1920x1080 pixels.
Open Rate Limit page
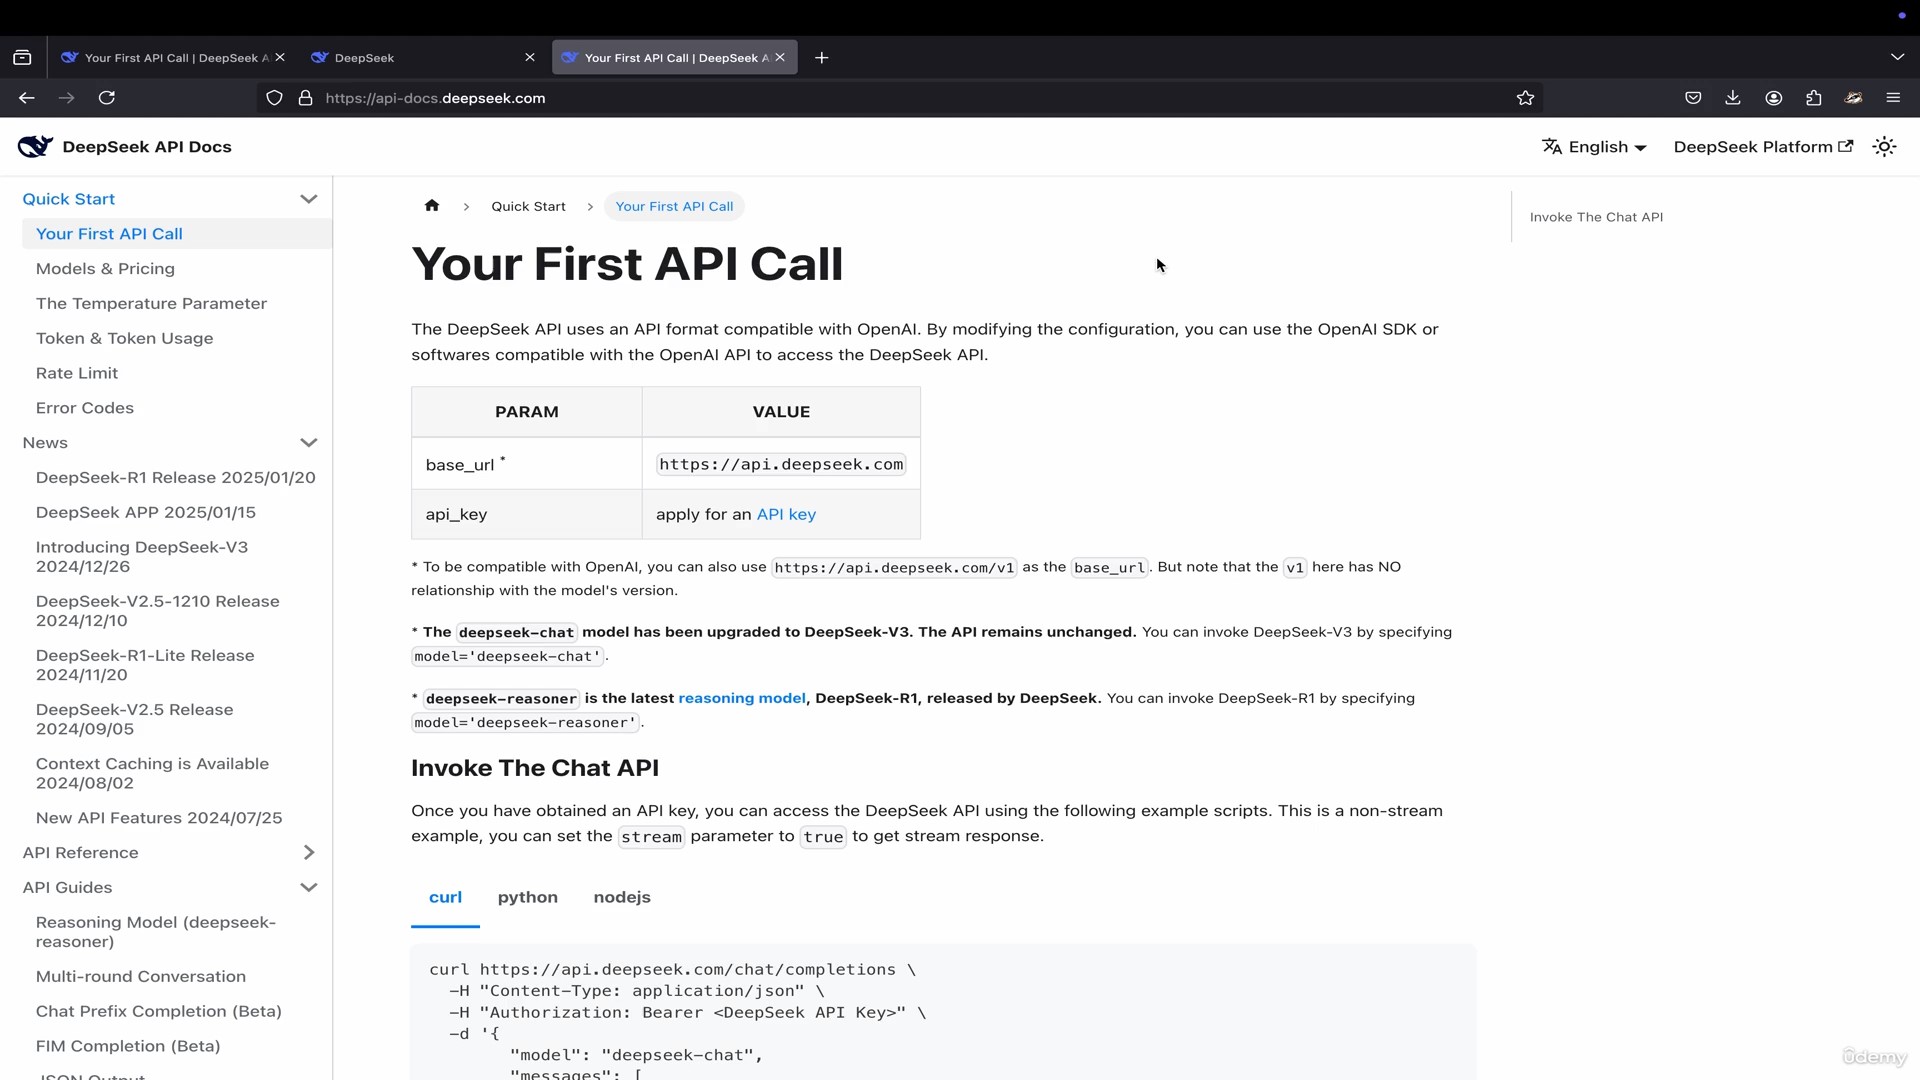click(x=77, y=373)
